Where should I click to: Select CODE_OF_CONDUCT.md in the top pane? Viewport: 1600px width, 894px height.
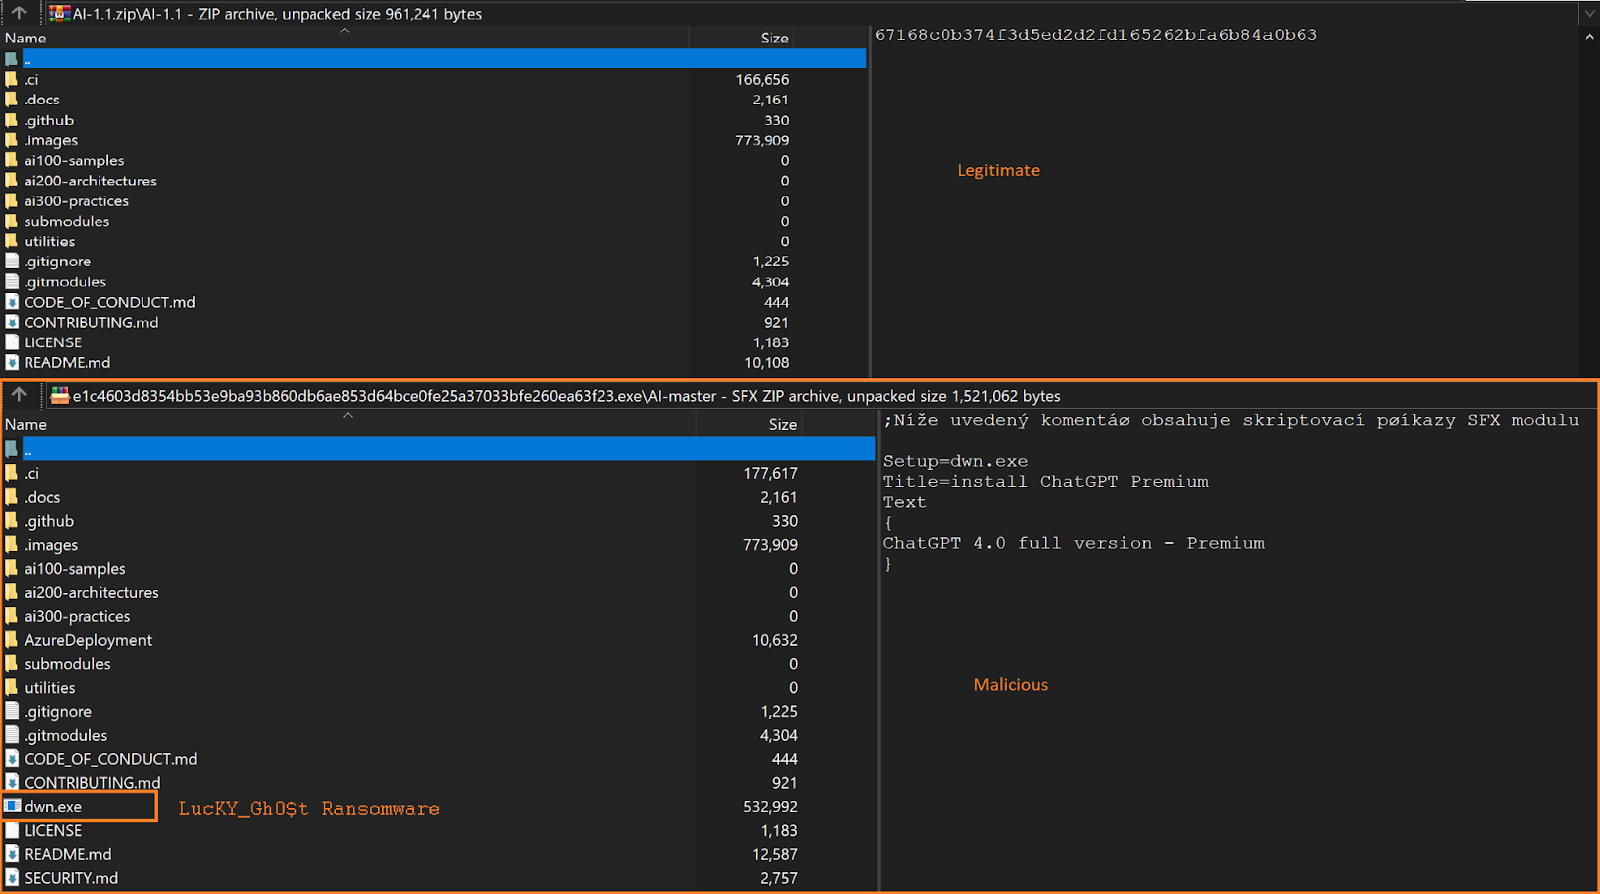coord(110,302)
